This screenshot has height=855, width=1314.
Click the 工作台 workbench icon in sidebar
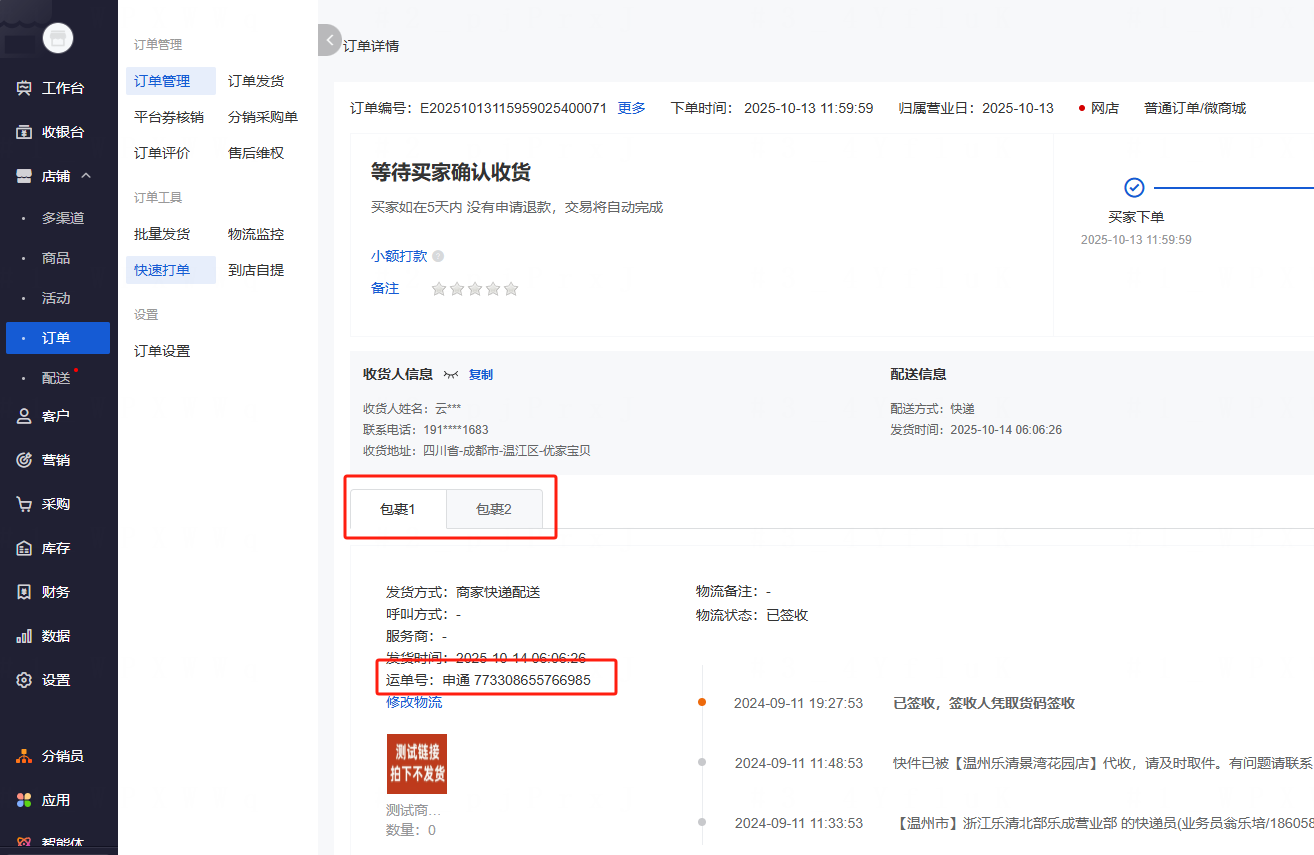pos(25,88)
